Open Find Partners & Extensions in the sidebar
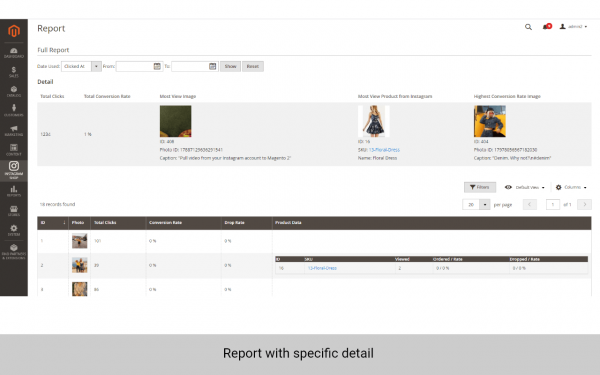 click(14, 252)
